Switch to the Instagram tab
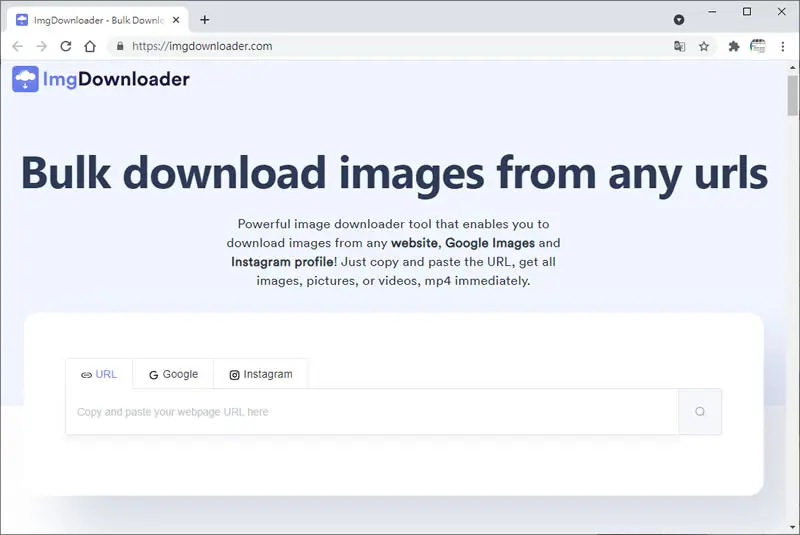The height and width of the screenshot is (535, 800). click(x=261, y=374)
